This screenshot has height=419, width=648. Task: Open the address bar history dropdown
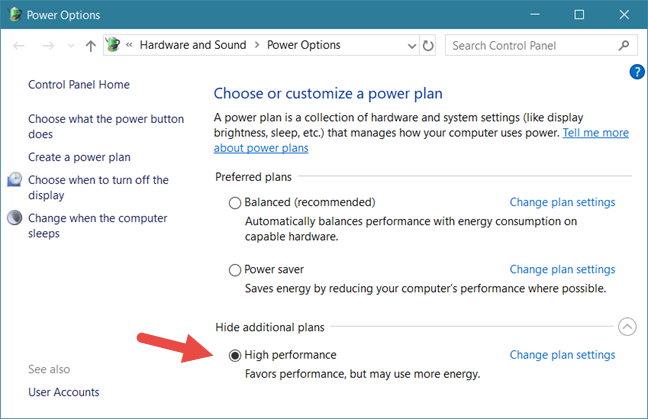point(412,46)
